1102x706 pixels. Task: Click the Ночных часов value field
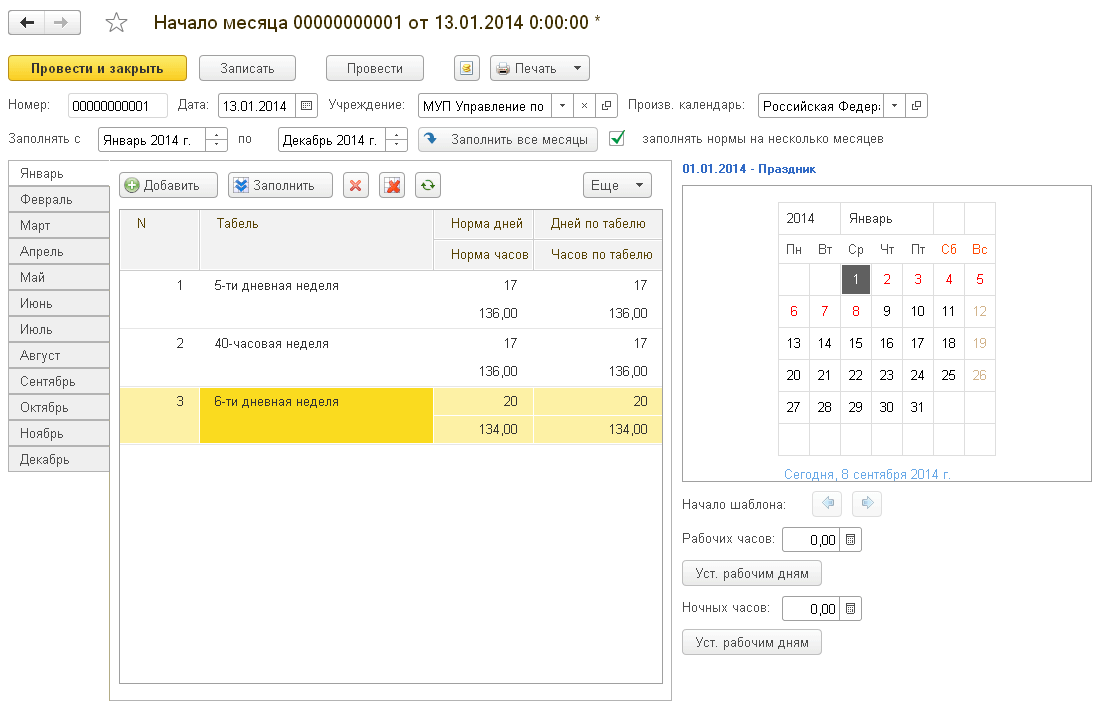coord(811,608)
